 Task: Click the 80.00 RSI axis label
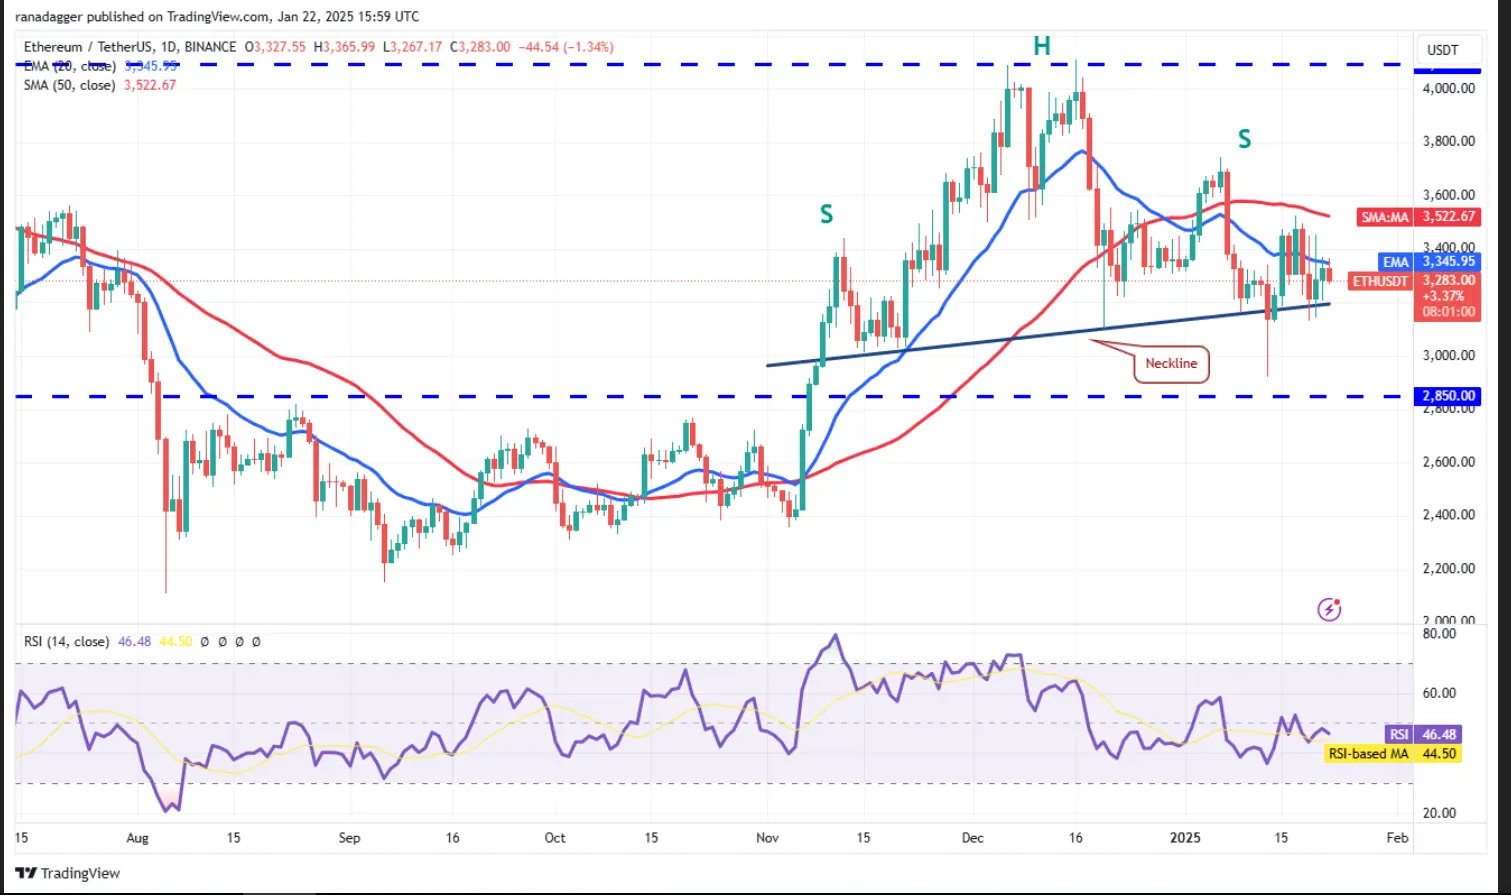point(1439,633)
